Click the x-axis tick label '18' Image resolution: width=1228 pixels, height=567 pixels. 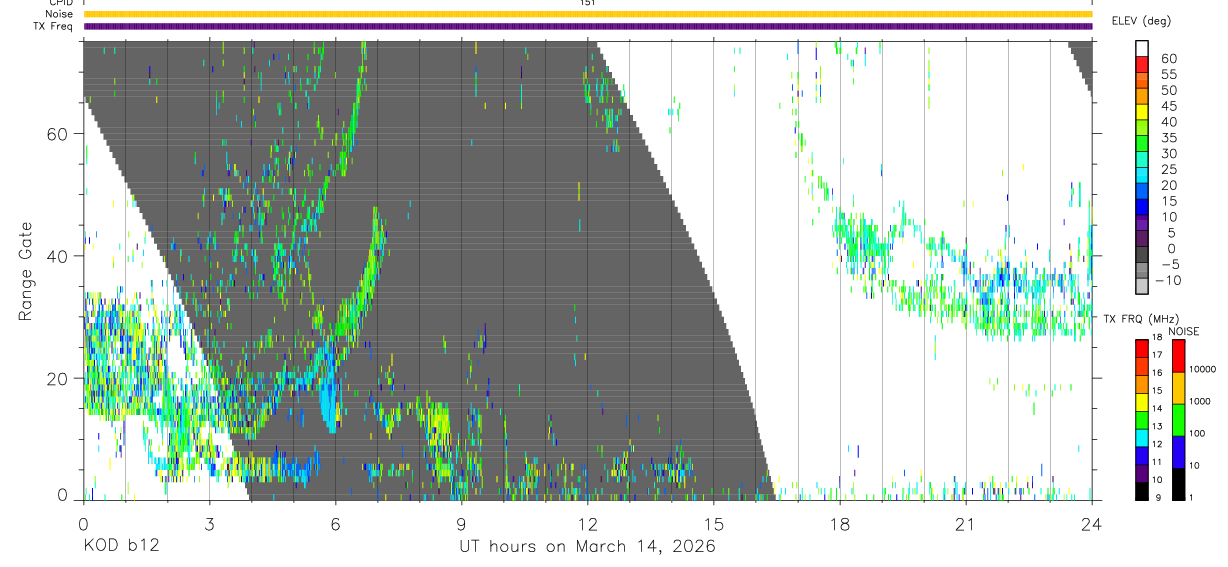click(839, 524)
